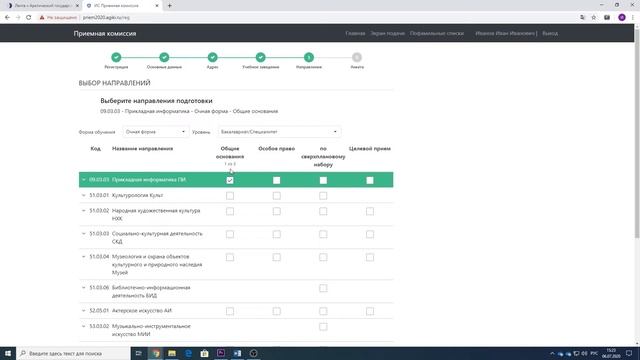Switch to Chrome on the taskbar
Viewport: 640px width, 360px height.
coord(156,353)
